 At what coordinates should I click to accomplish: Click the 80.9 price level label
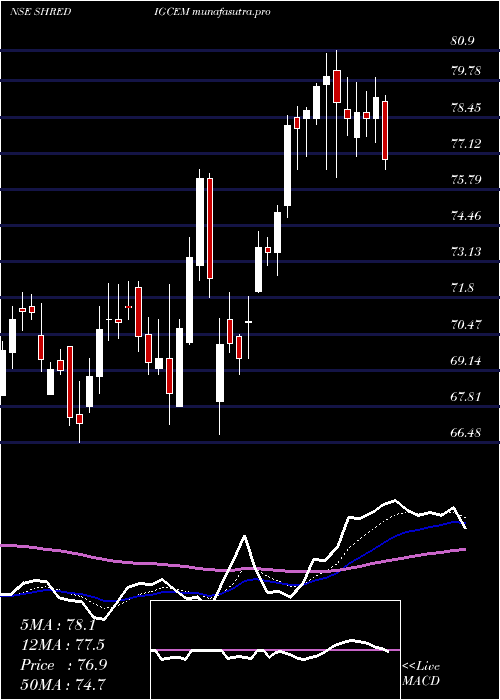(x=462, y=42)
